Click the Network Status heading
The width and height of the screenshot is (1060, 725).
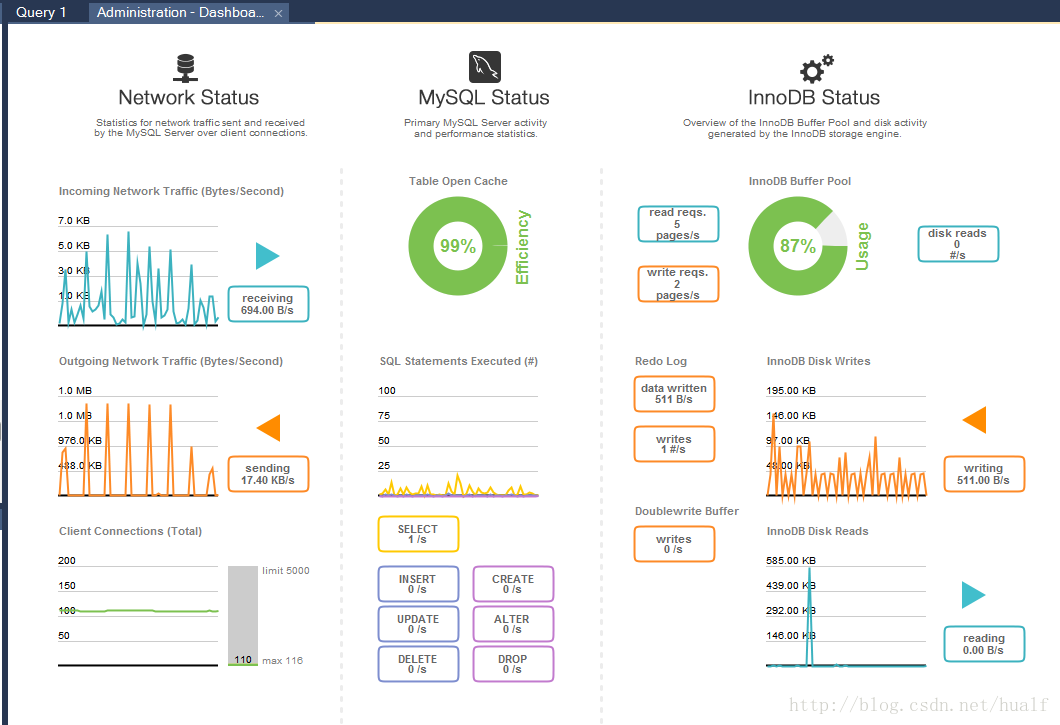[189, 97]
